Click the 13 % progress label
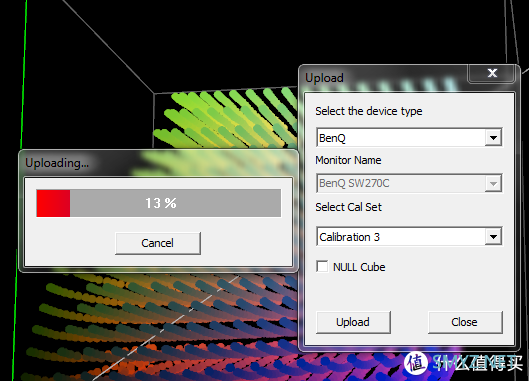 point(161,203)
